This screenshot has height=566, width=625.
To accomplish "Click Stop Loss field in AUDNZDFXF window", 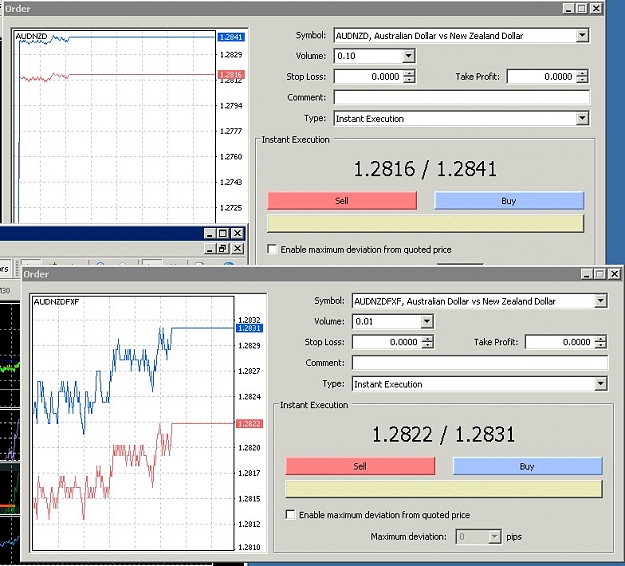I will click(x=387, y=342).
